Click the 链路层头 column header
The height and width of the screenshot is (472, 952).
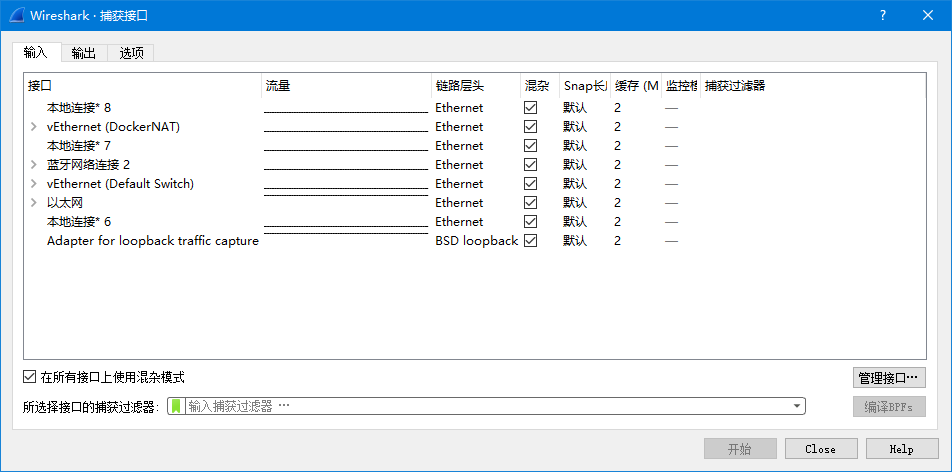pos(475,86)
